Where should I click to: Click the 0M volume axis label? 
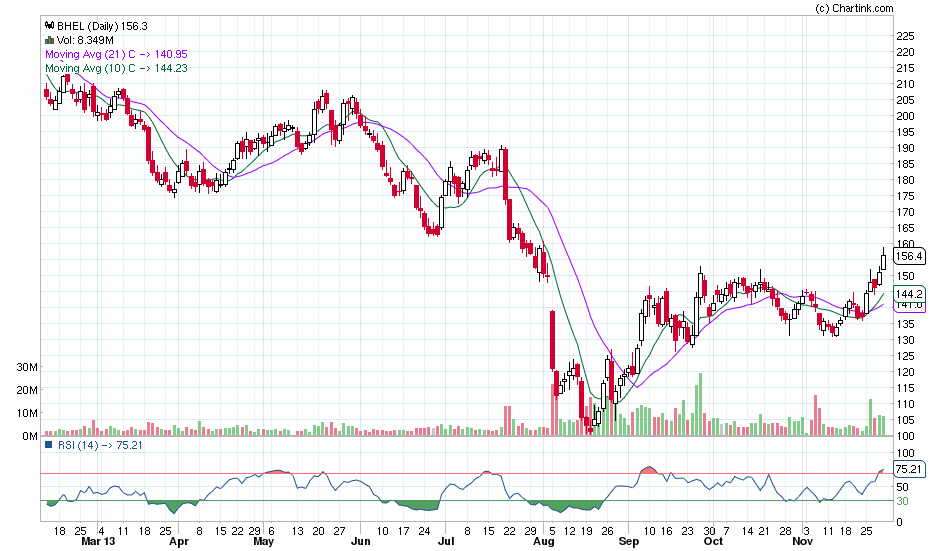tap(30, 437)
